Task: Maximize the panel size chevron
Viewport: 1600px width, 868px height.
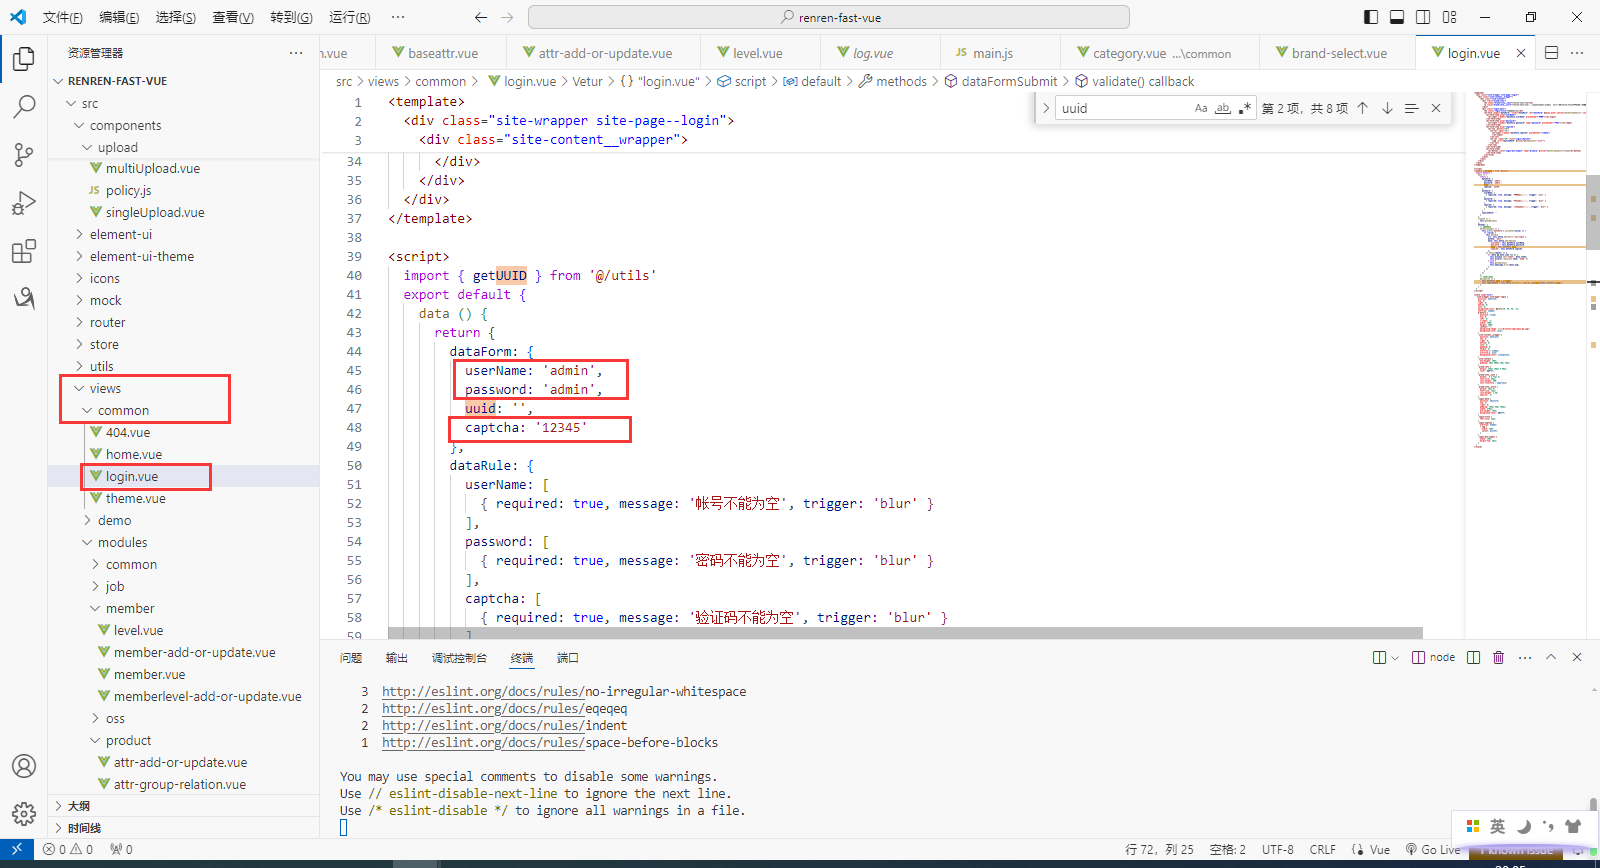Action: 1551,657
